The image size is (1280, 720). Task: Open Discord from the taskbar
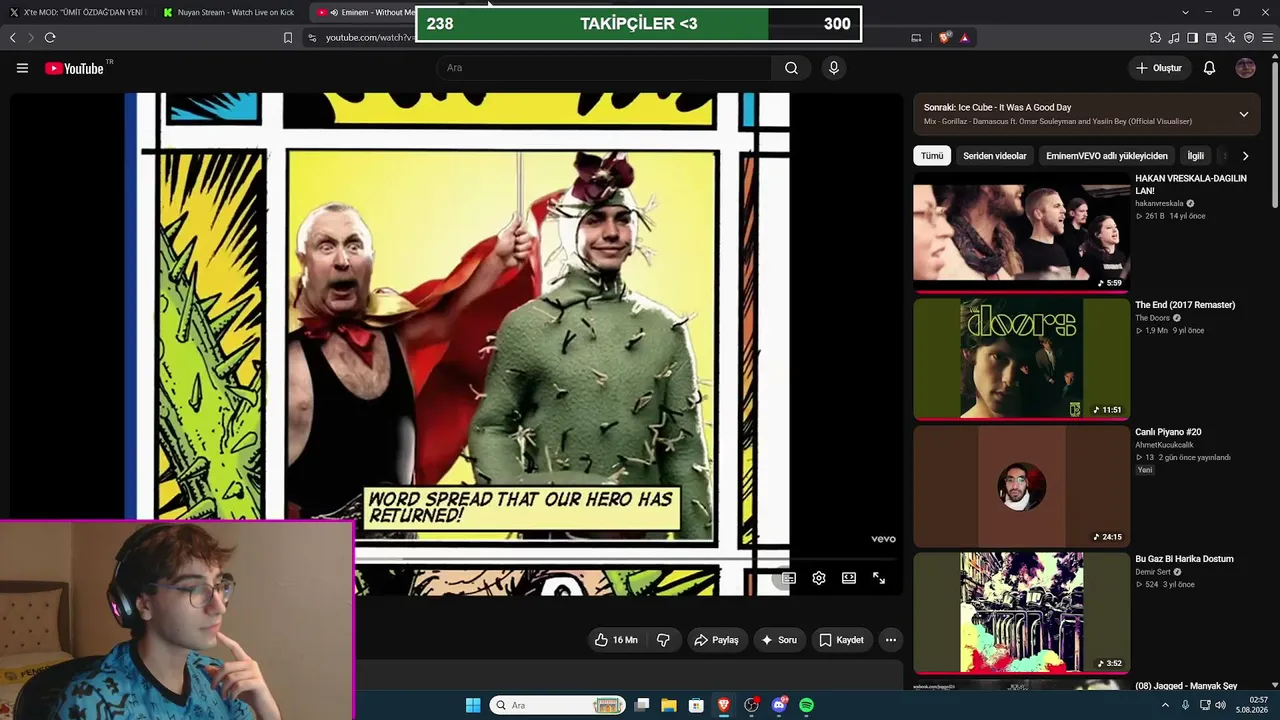point(779,705)
